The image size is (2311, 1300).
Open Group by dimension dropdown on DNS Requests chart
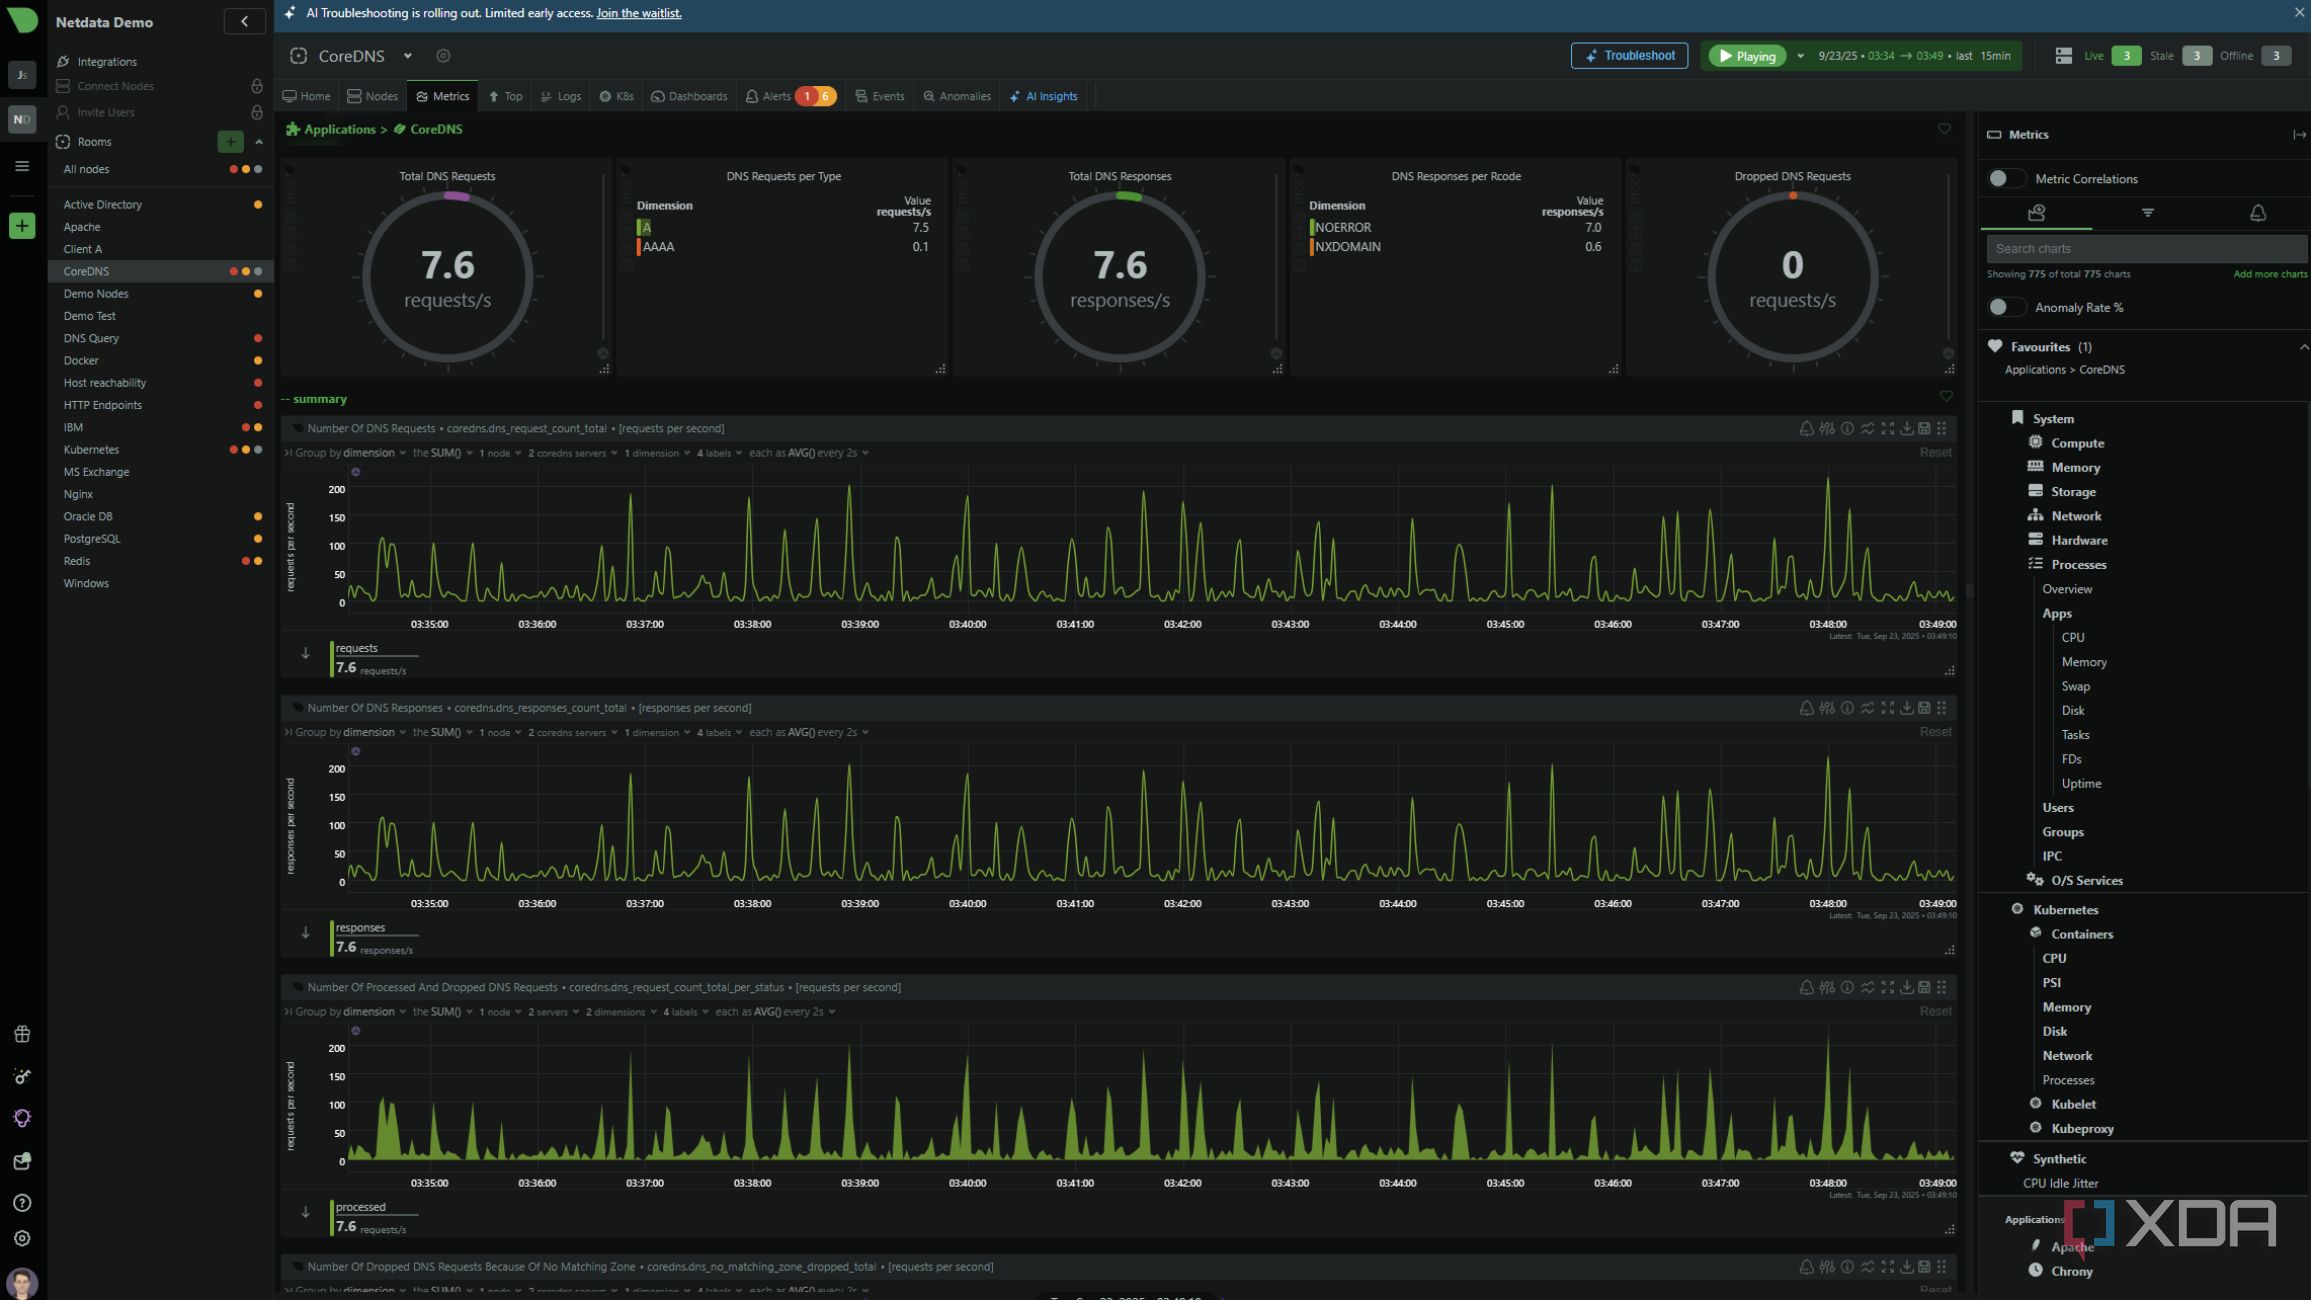(x=350, y=453)
